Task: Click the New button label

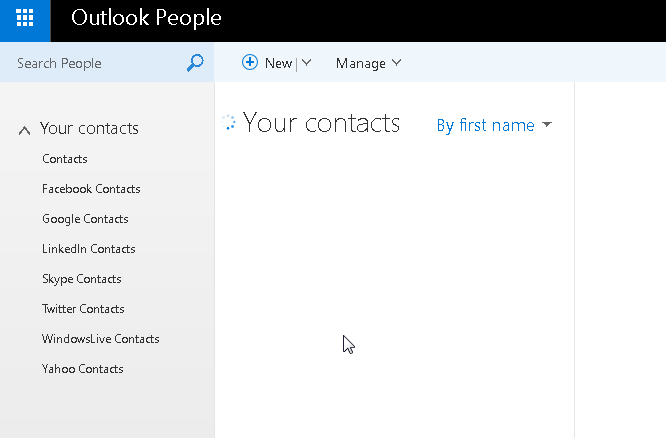Action: point(278,63)
